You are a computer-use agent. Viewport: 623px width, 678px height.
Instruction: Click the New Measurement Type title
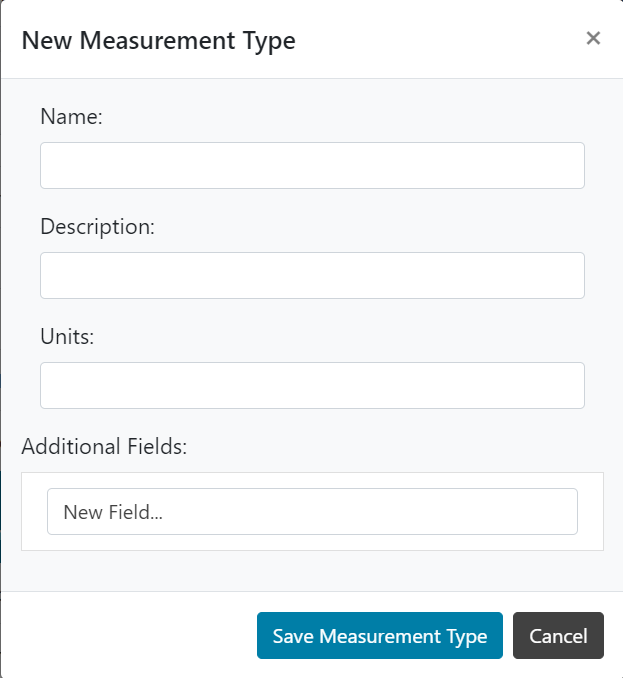pyautogui.click(x=158, y=40)
